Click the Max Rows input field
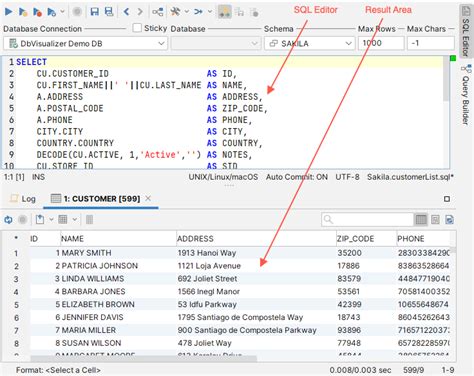The image size is (474, 376). pyautogui.click(x=381, y=43)
